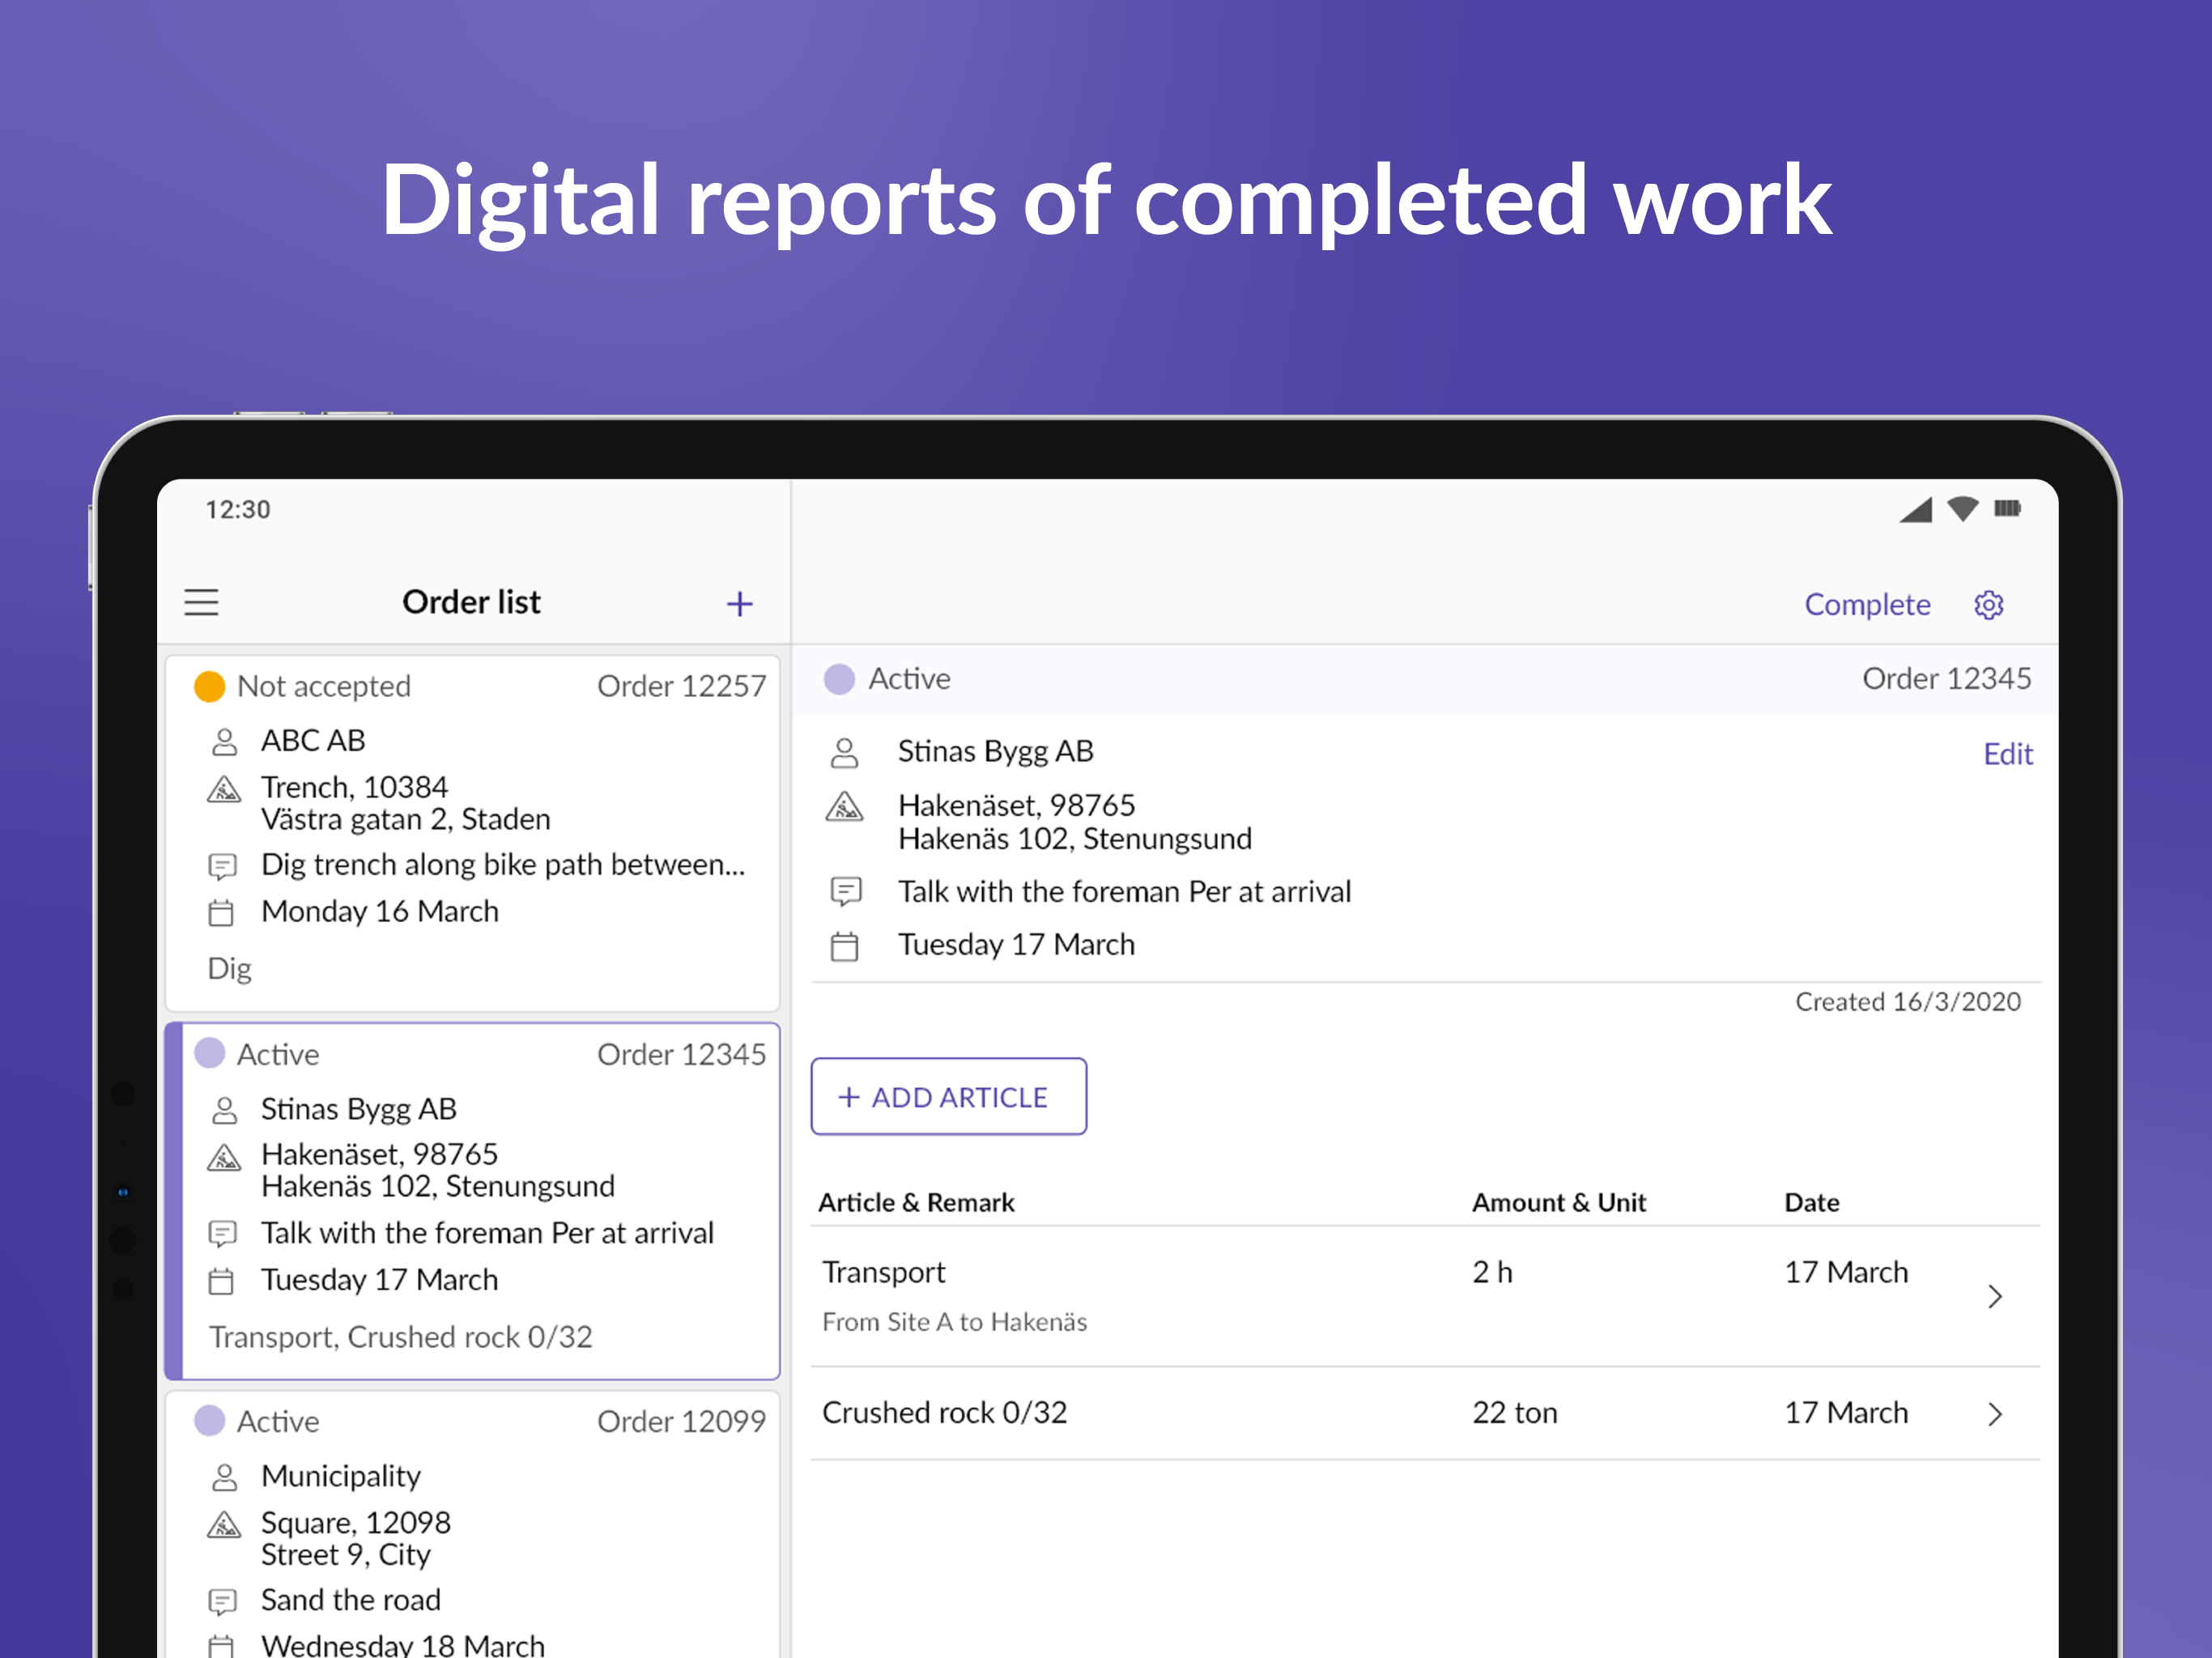Image resolution: width=2212 pixels, height=1658 pixels.
Task: Open the hamburger menu in Order list
Action: coord(201,602)
